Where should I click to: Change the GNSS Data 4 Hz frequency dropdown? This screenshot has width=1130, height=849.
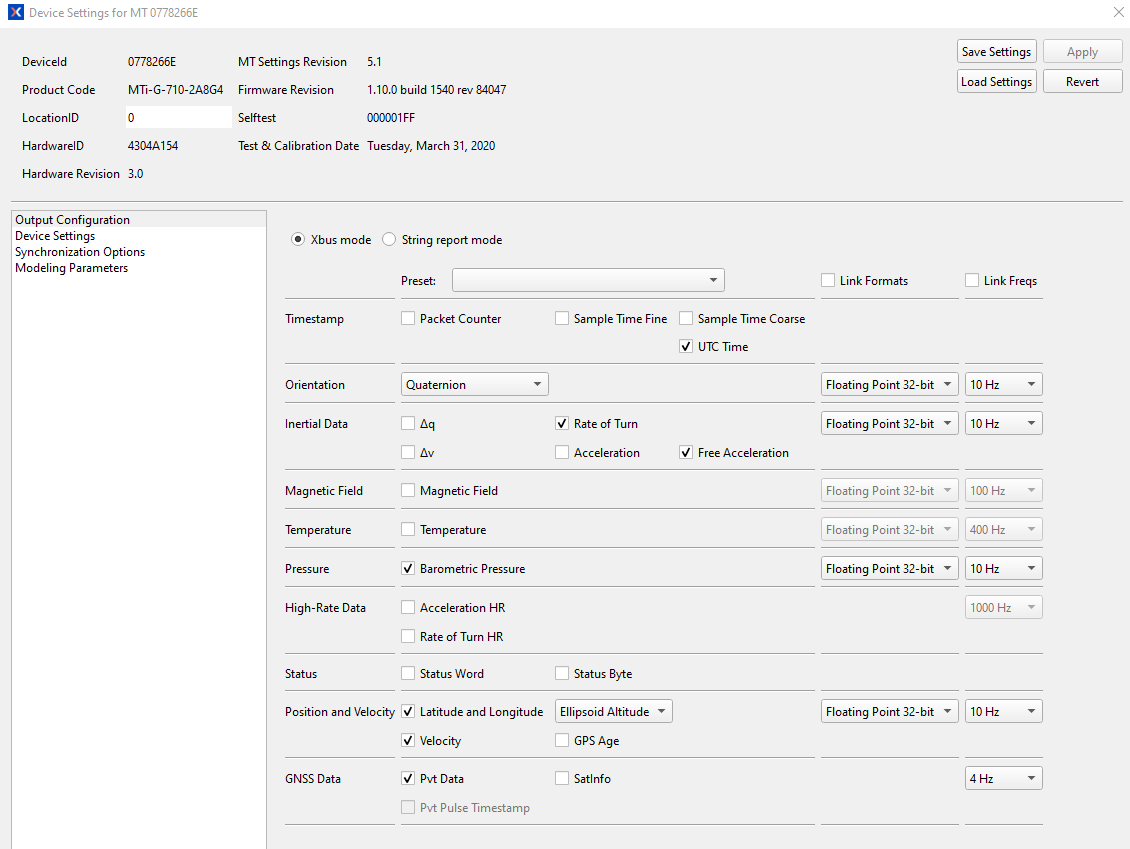point(1003,777)
